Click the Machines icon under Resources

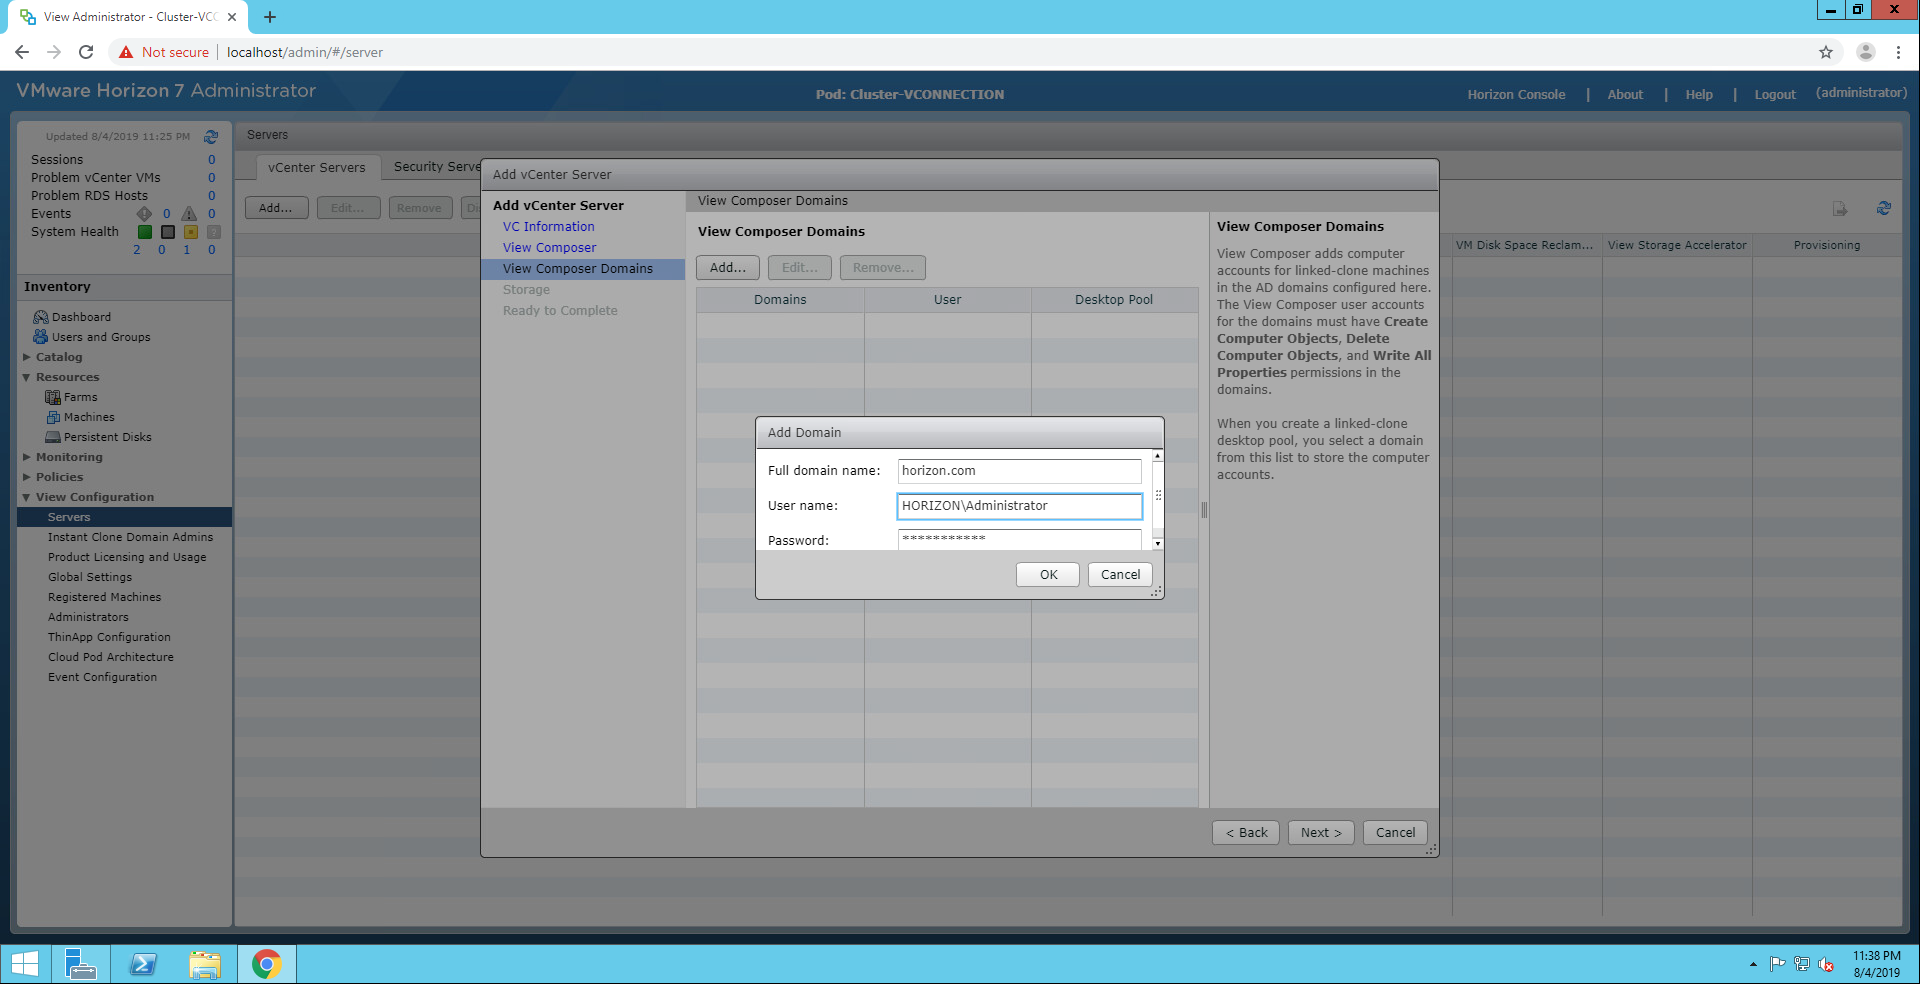point(53,417)
